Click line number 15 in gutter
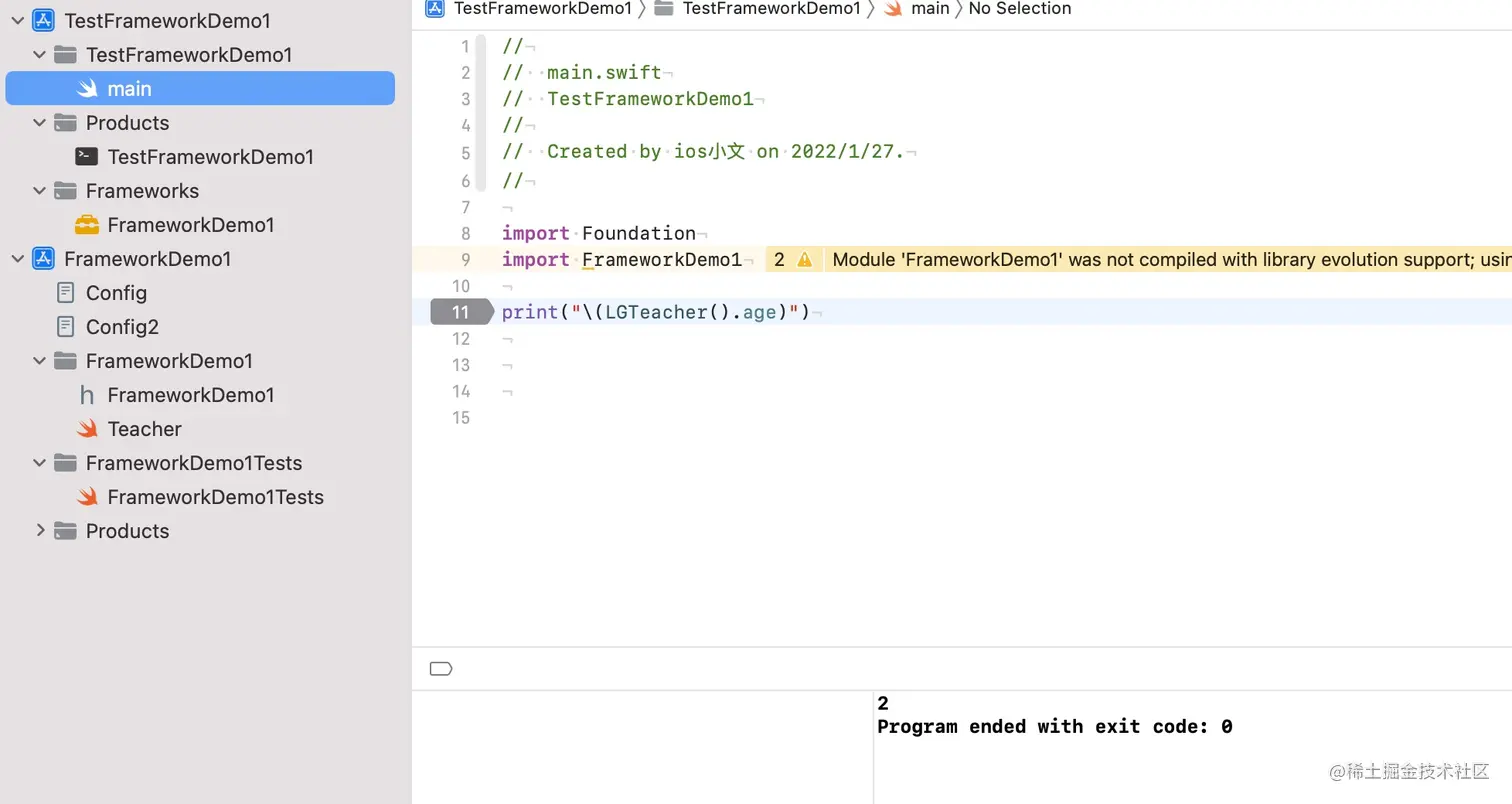The width and height of the screenshot is (1512, 804). click(460, 418)
